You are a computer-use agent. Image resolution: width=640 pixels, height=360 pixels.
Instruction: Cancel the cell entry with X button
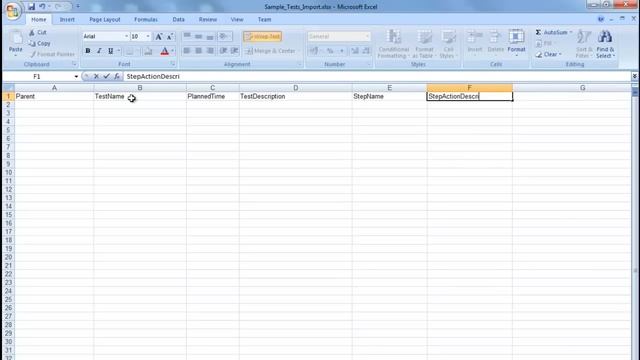pos(96,76)
